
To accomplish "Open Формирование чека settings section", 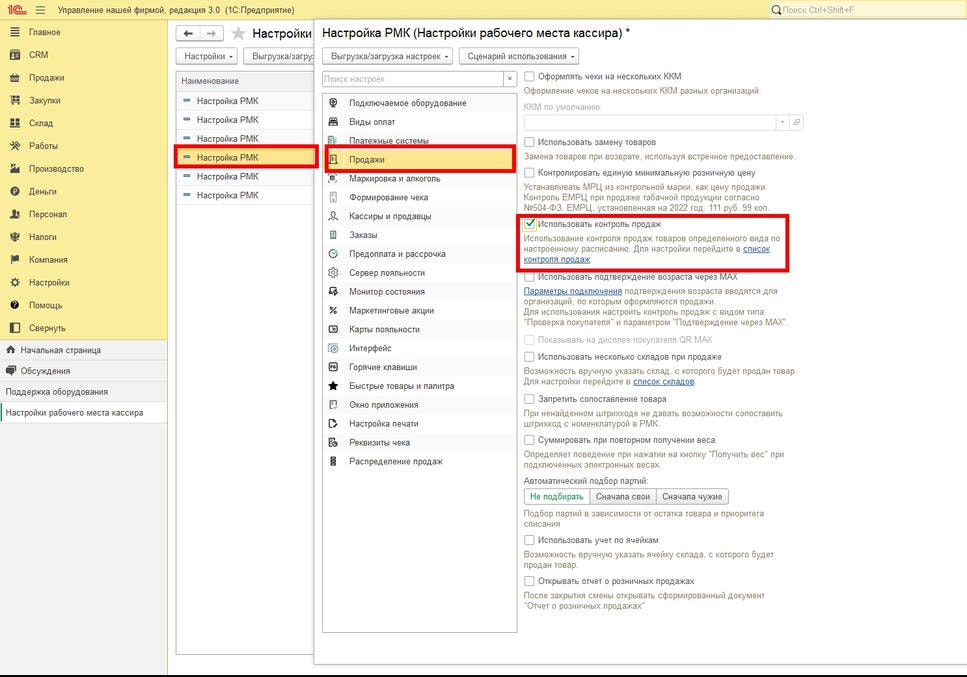I will pos(419,197).
